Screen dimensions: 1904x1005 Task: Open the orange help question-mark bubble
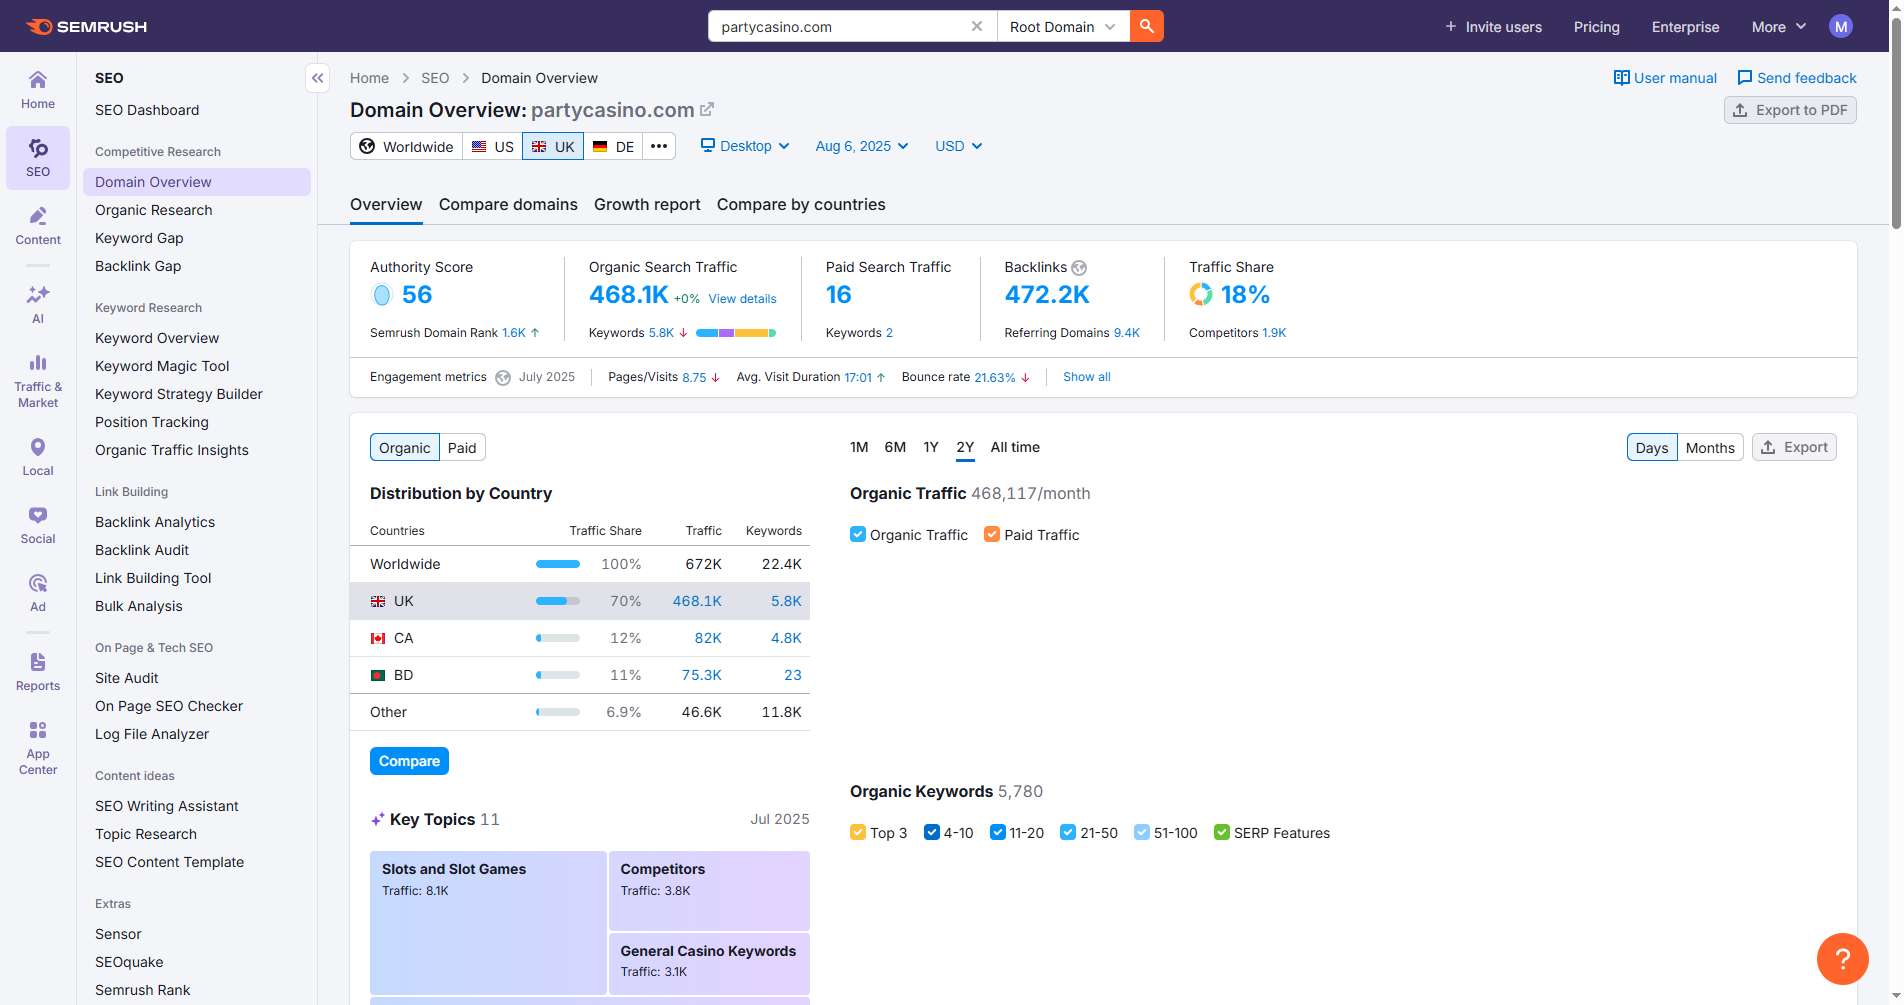(1842, 959)
